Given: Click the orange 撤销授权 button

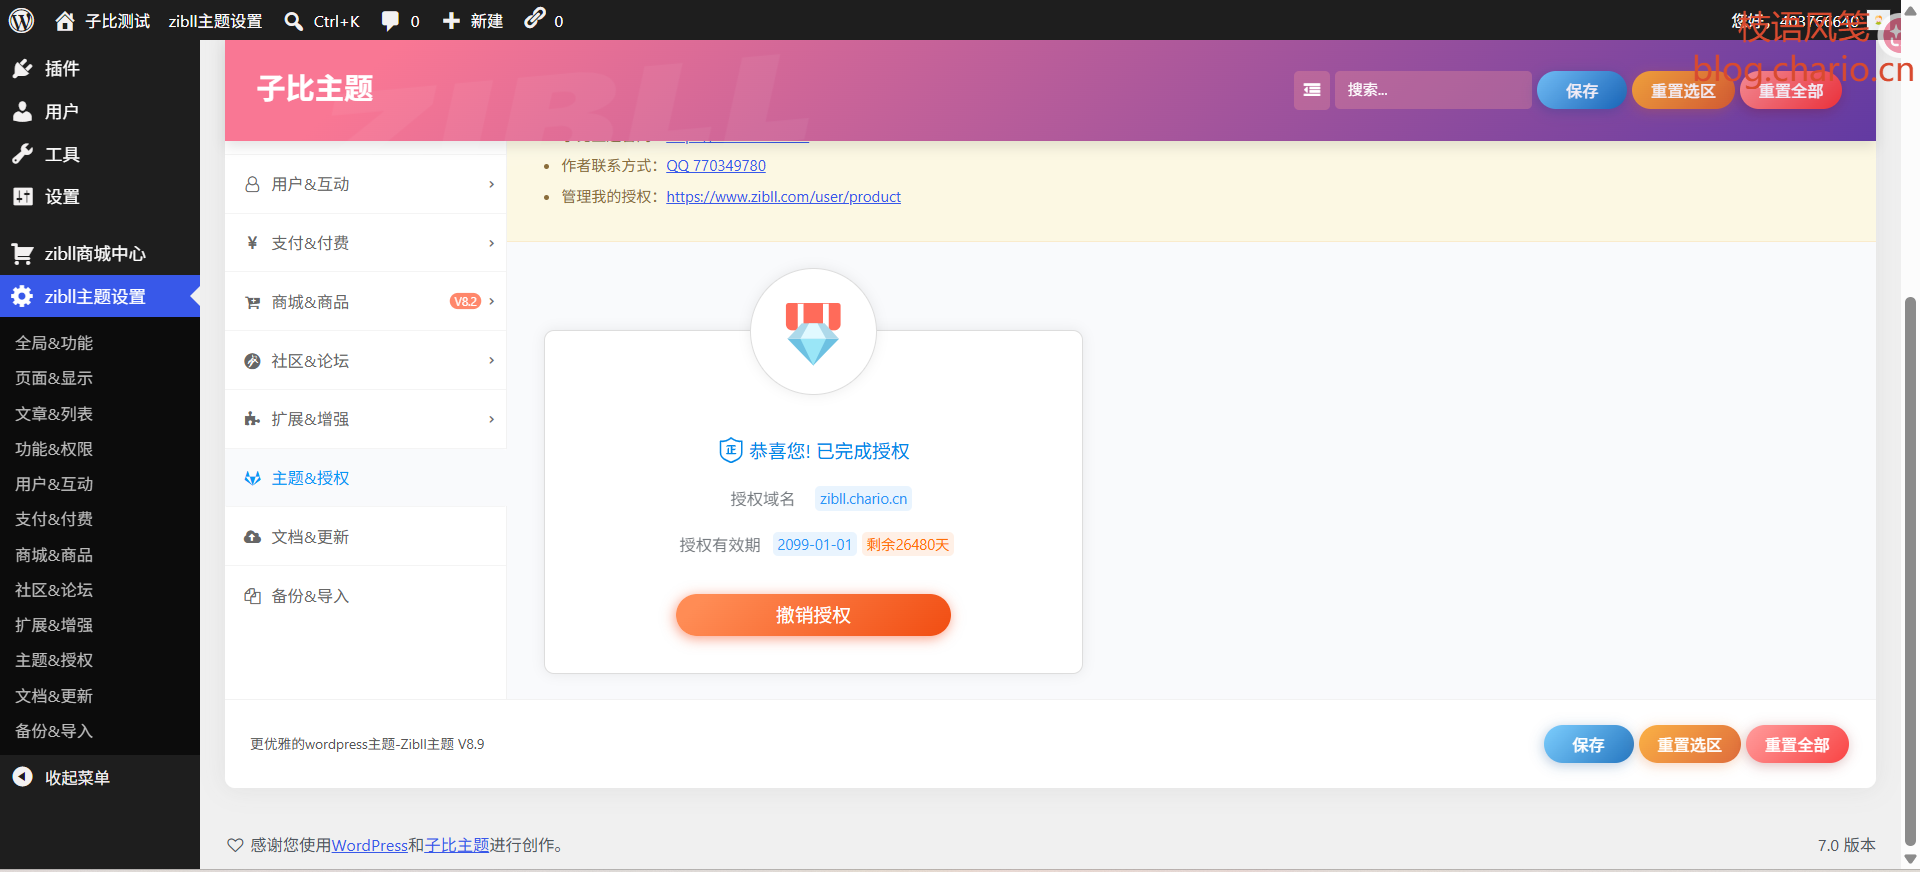Looking at the screenshot, I should tap(813, 615).
